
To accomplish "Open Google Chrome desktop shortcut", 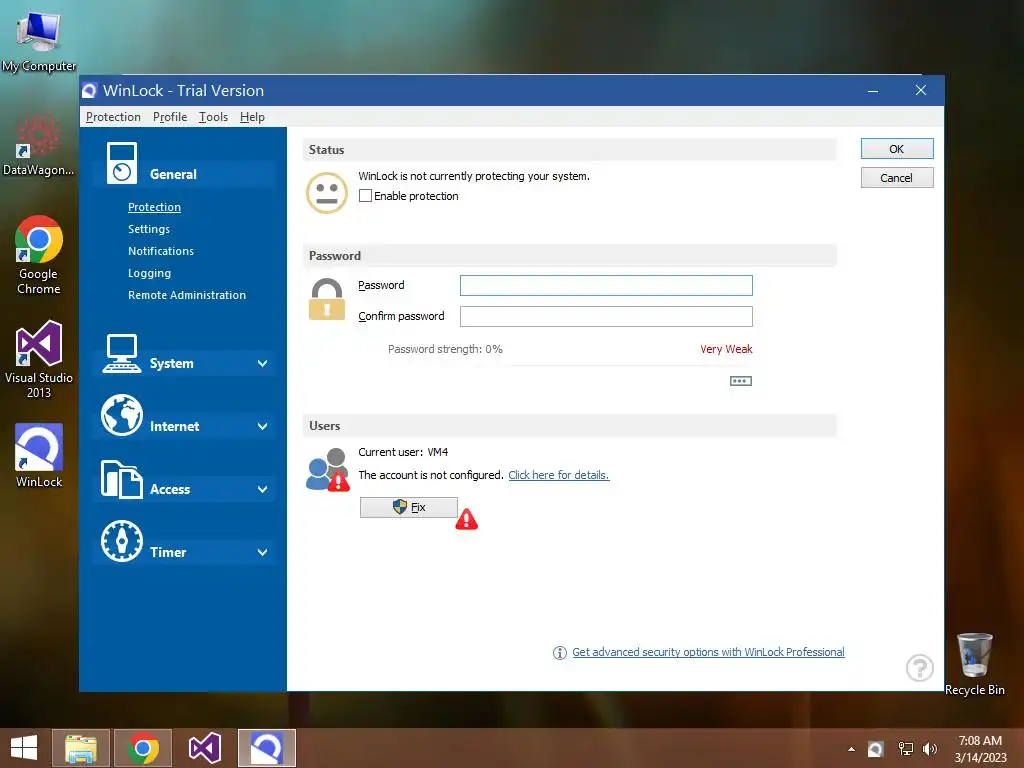I will click(39, 255).
